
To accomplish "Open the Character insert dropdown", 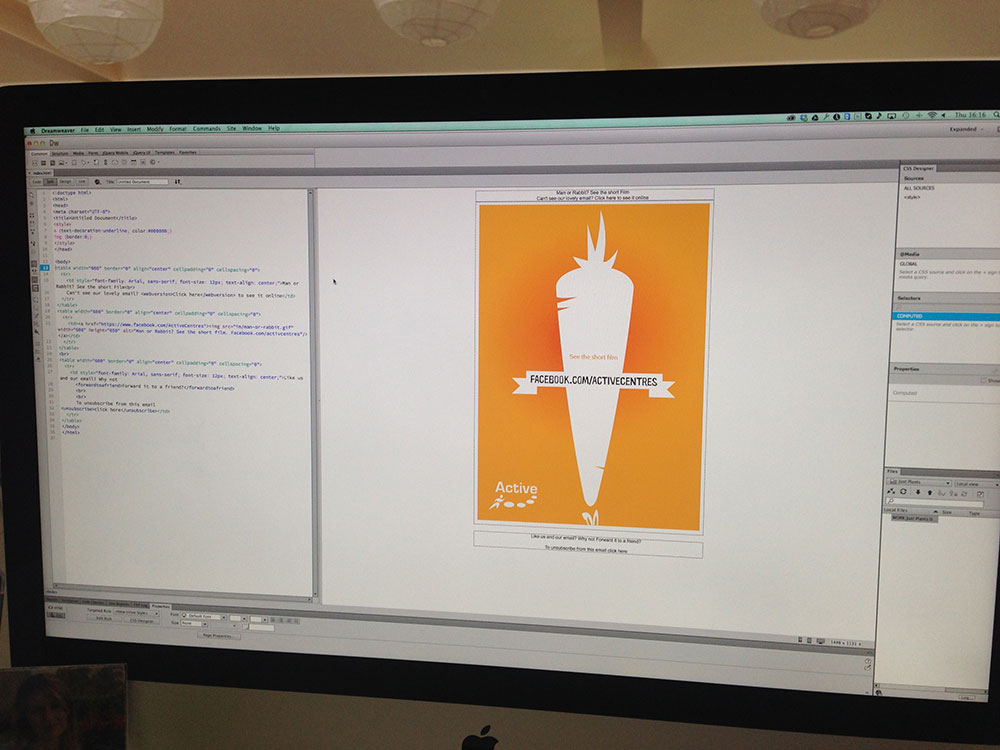I will point(159,163).
